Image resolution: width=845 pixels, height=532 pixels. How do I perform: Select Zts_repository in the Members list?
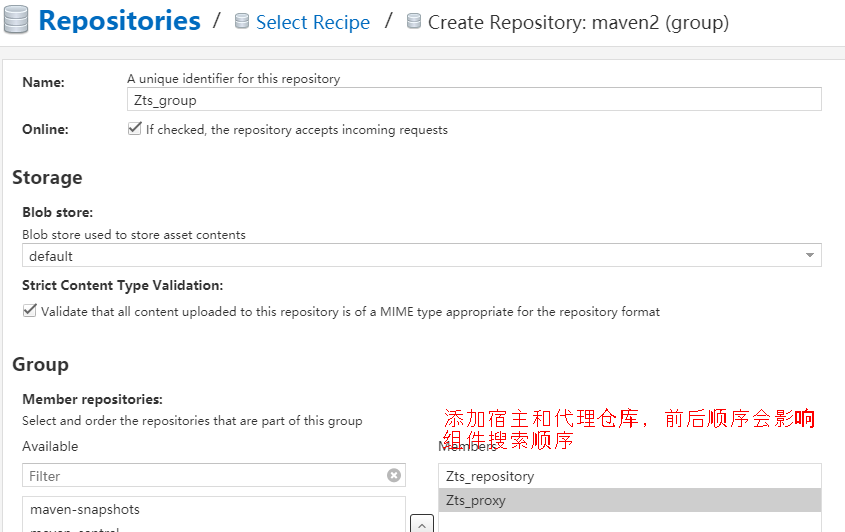coord(629,476)
